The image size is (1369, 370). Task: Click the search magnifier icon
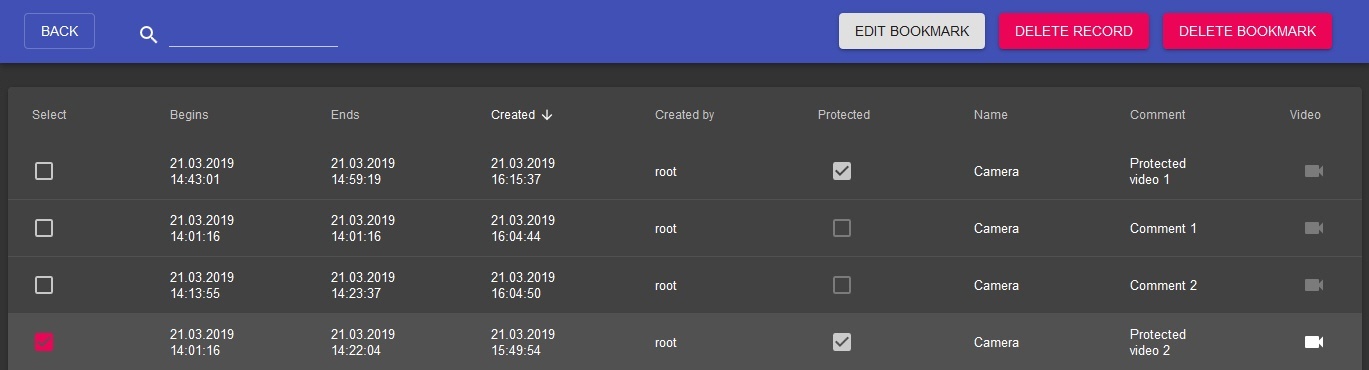pos(149,35)
